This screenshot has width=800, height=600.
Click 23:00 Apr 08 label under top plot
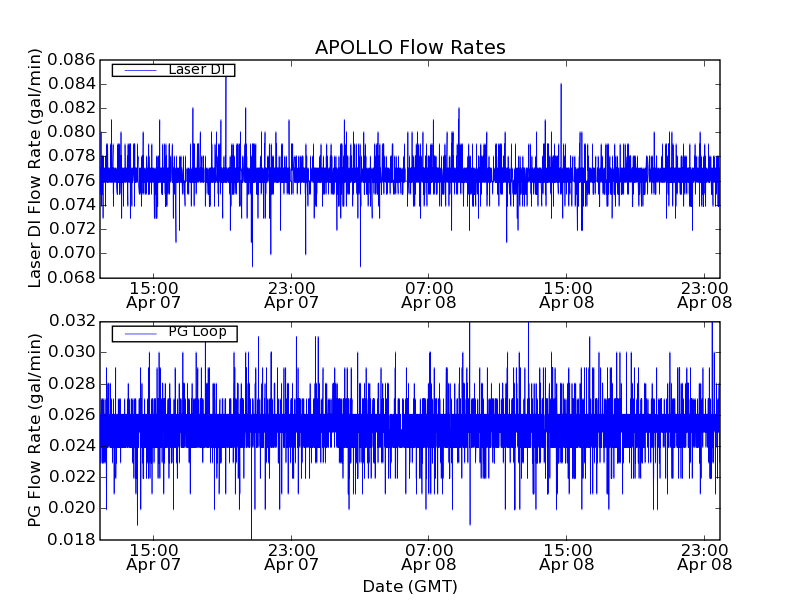click(705, 293)
